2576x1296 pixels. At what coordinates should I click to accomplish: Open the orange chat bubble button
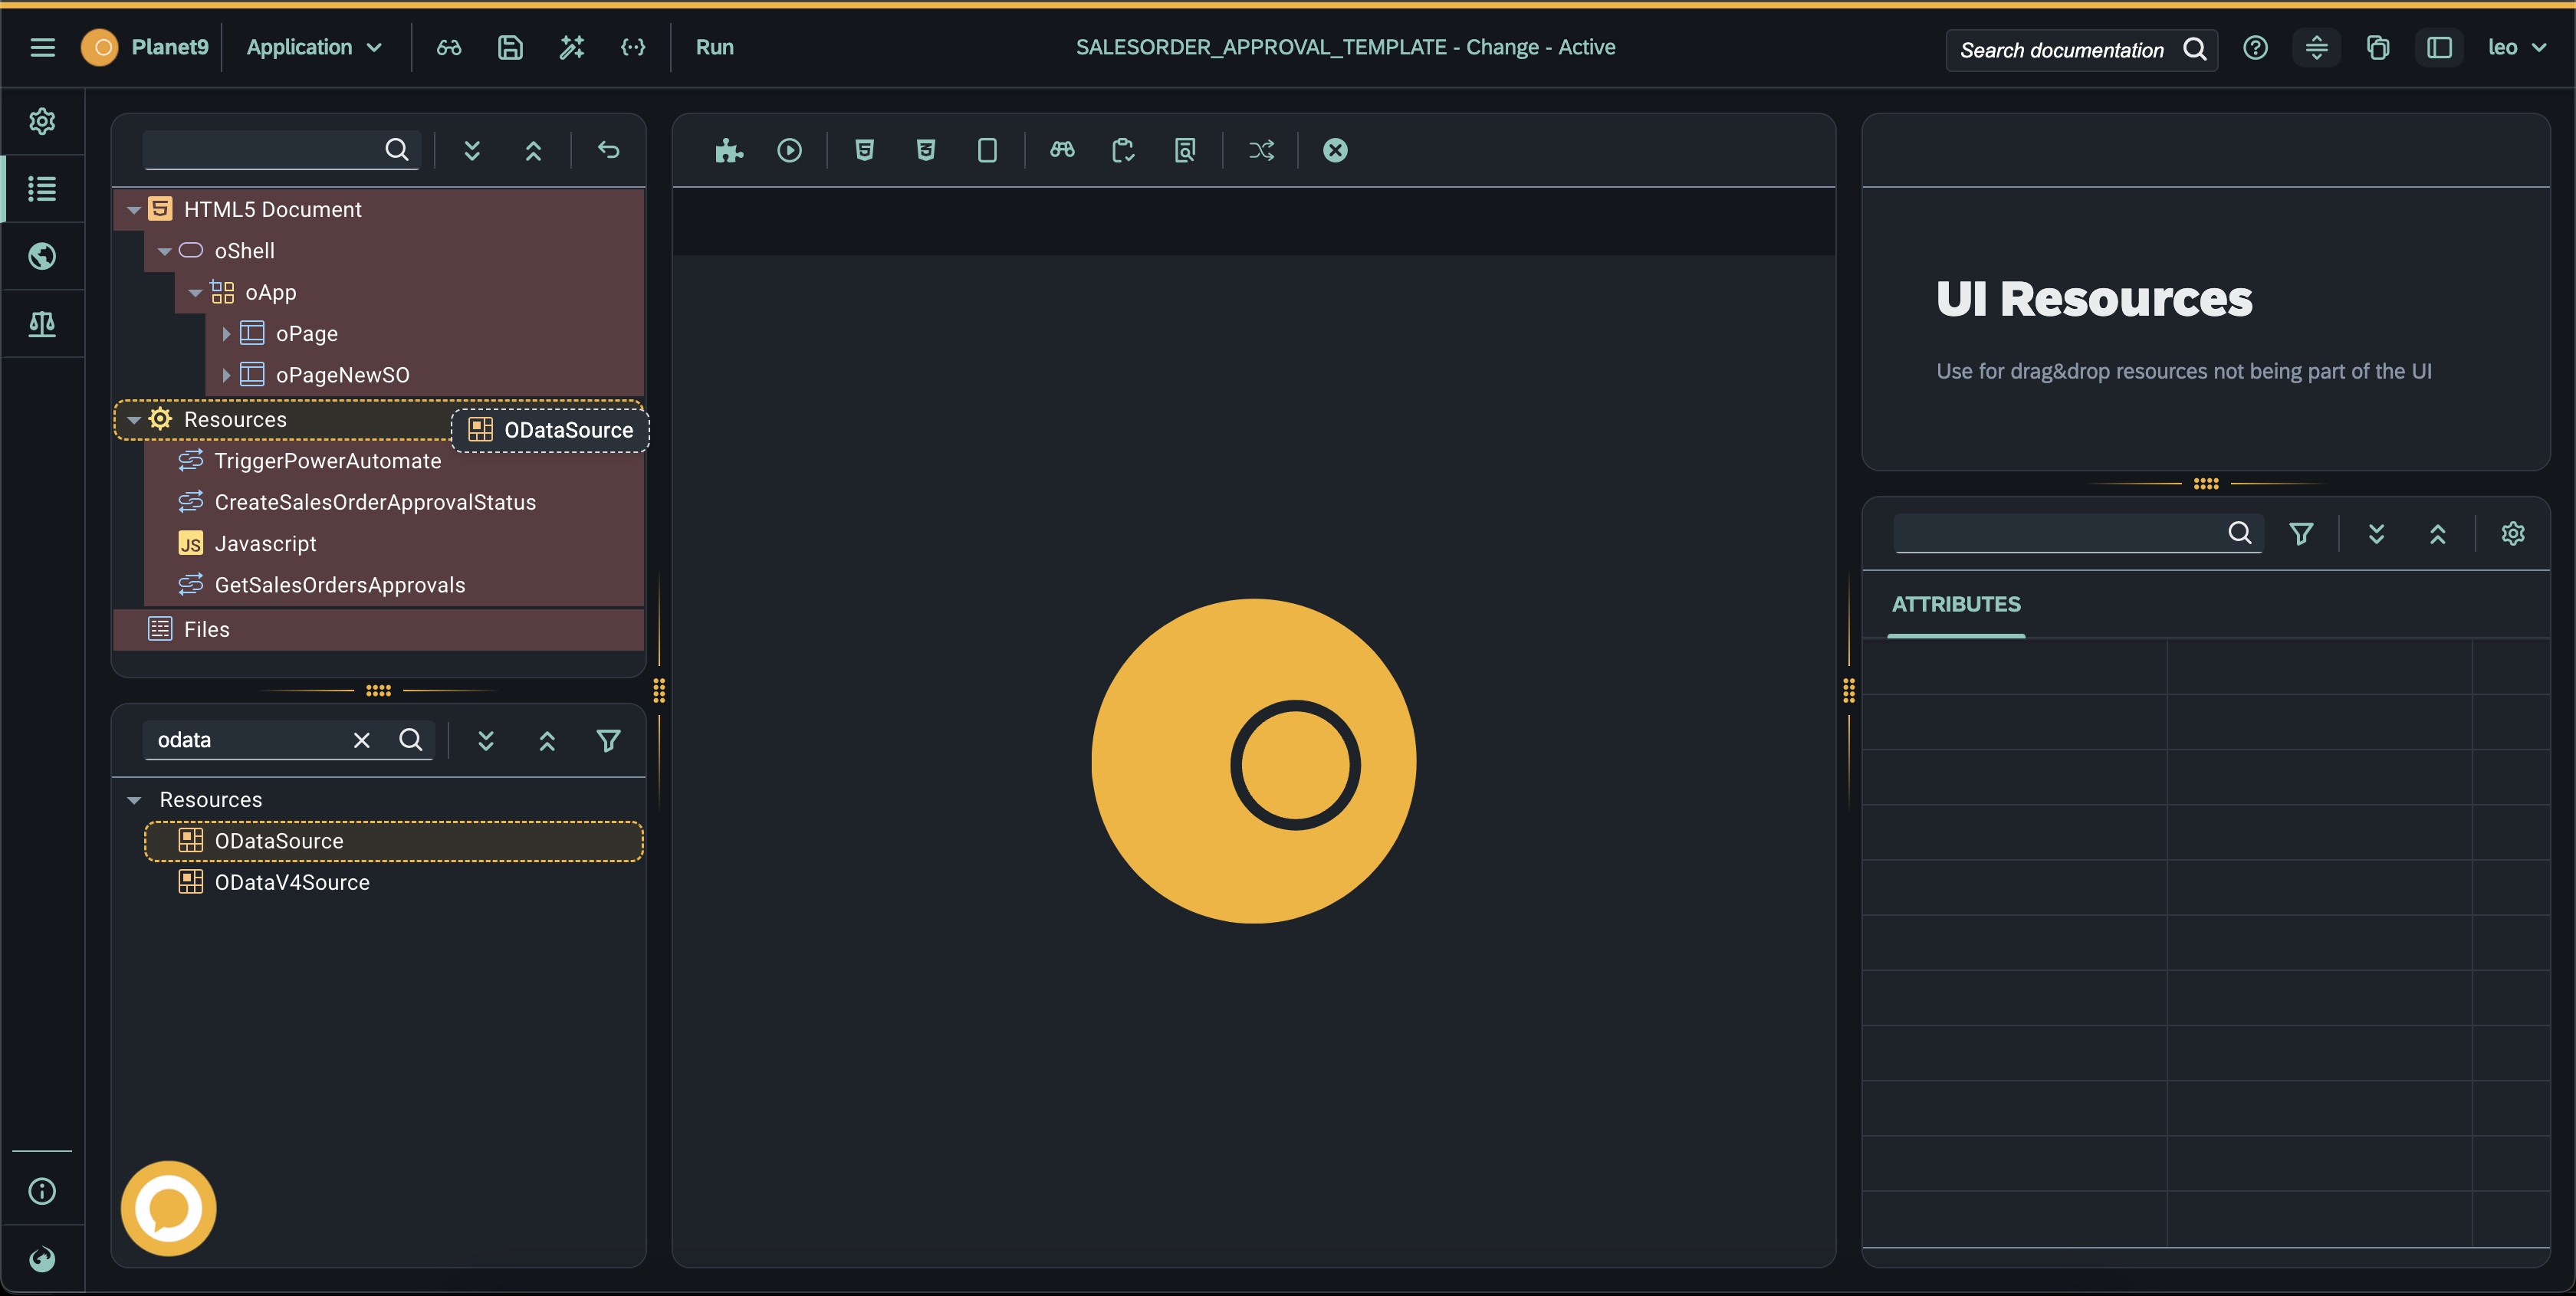(x=168, y=1208)
